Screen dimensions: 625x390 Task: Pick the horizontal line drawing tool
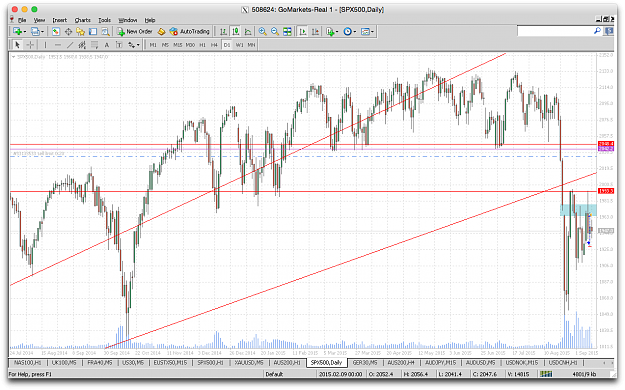(x=57, y=45)
